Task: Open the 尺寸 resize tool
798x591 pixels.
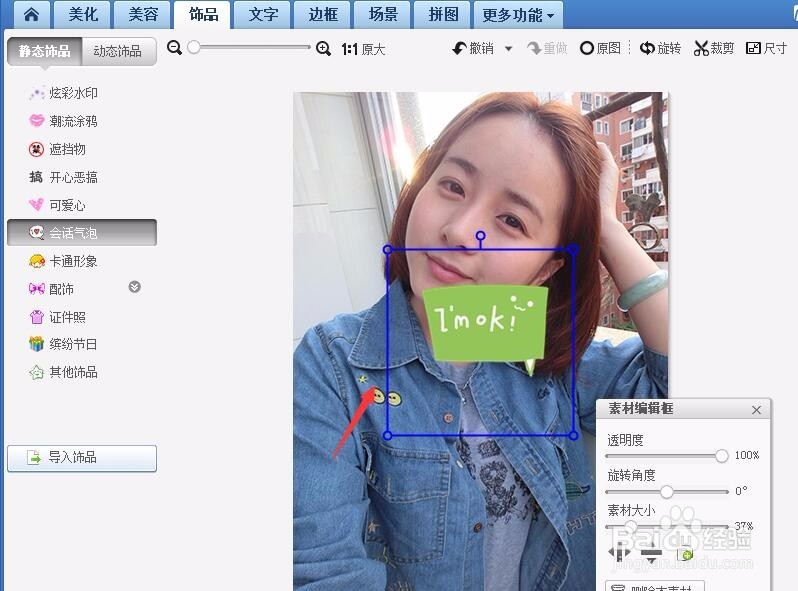Action: (x=766, y=48)
